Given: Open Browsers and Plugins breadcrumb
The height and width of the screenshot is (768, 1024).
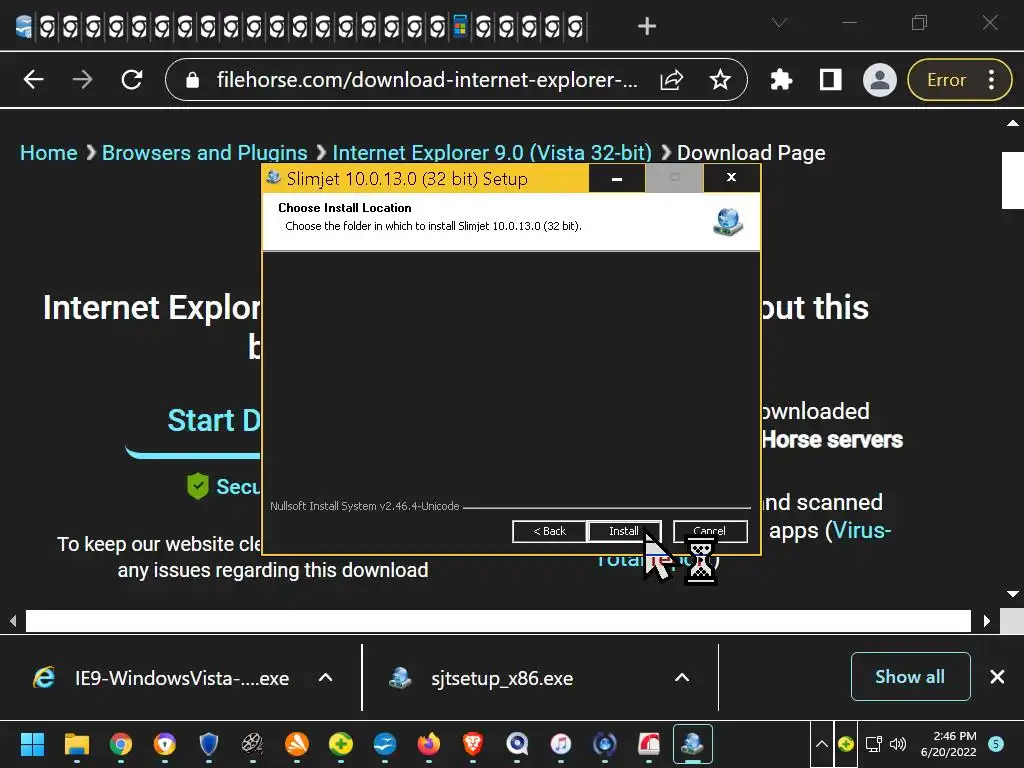Looking at the screenshot, I should click(x=204, y=153).
